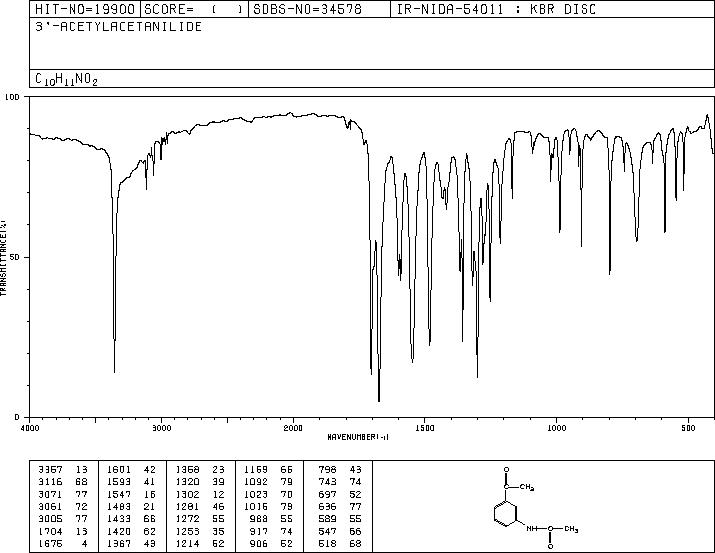Image resolution: width=715 pixels, height=553 pixels.
Task: Click the 906 peak table entry
Action: 272,544
